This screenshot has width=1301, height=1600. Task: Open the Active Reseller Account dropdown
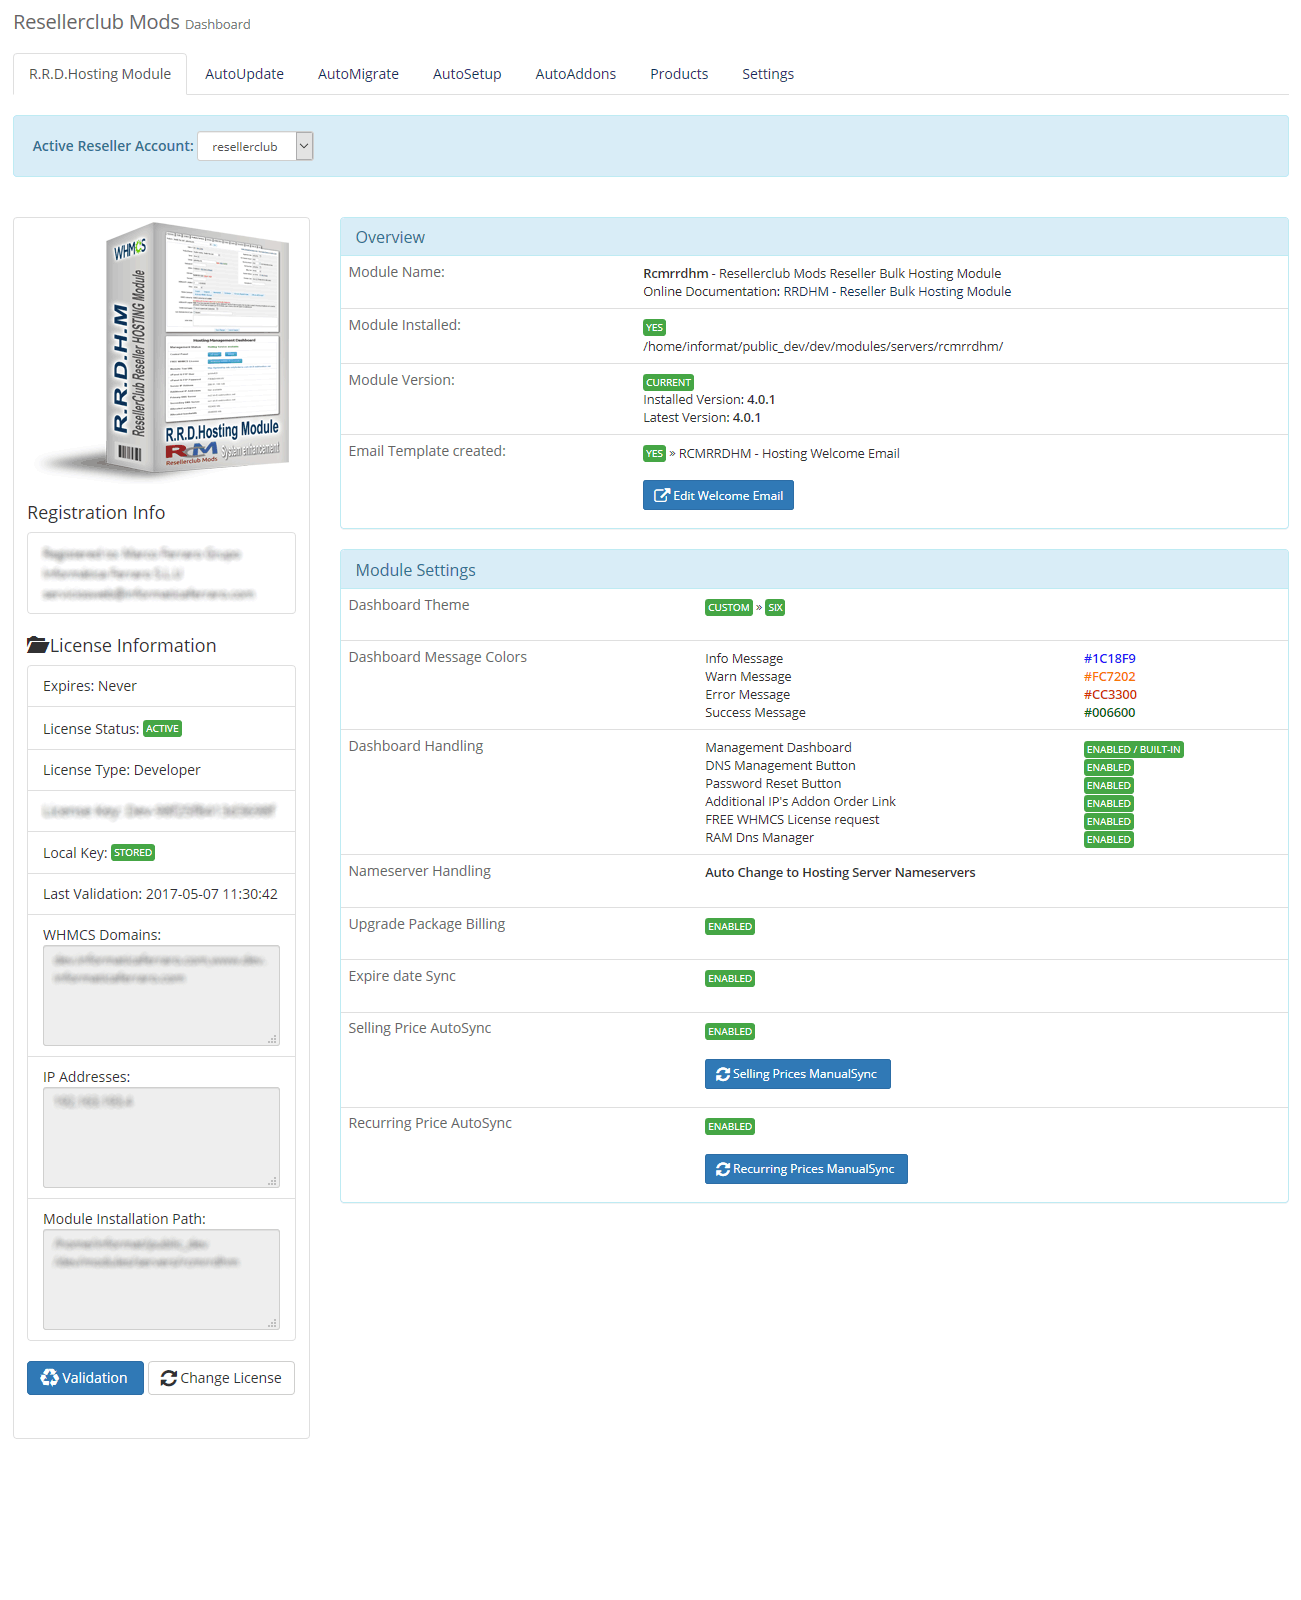coord(255,146)
